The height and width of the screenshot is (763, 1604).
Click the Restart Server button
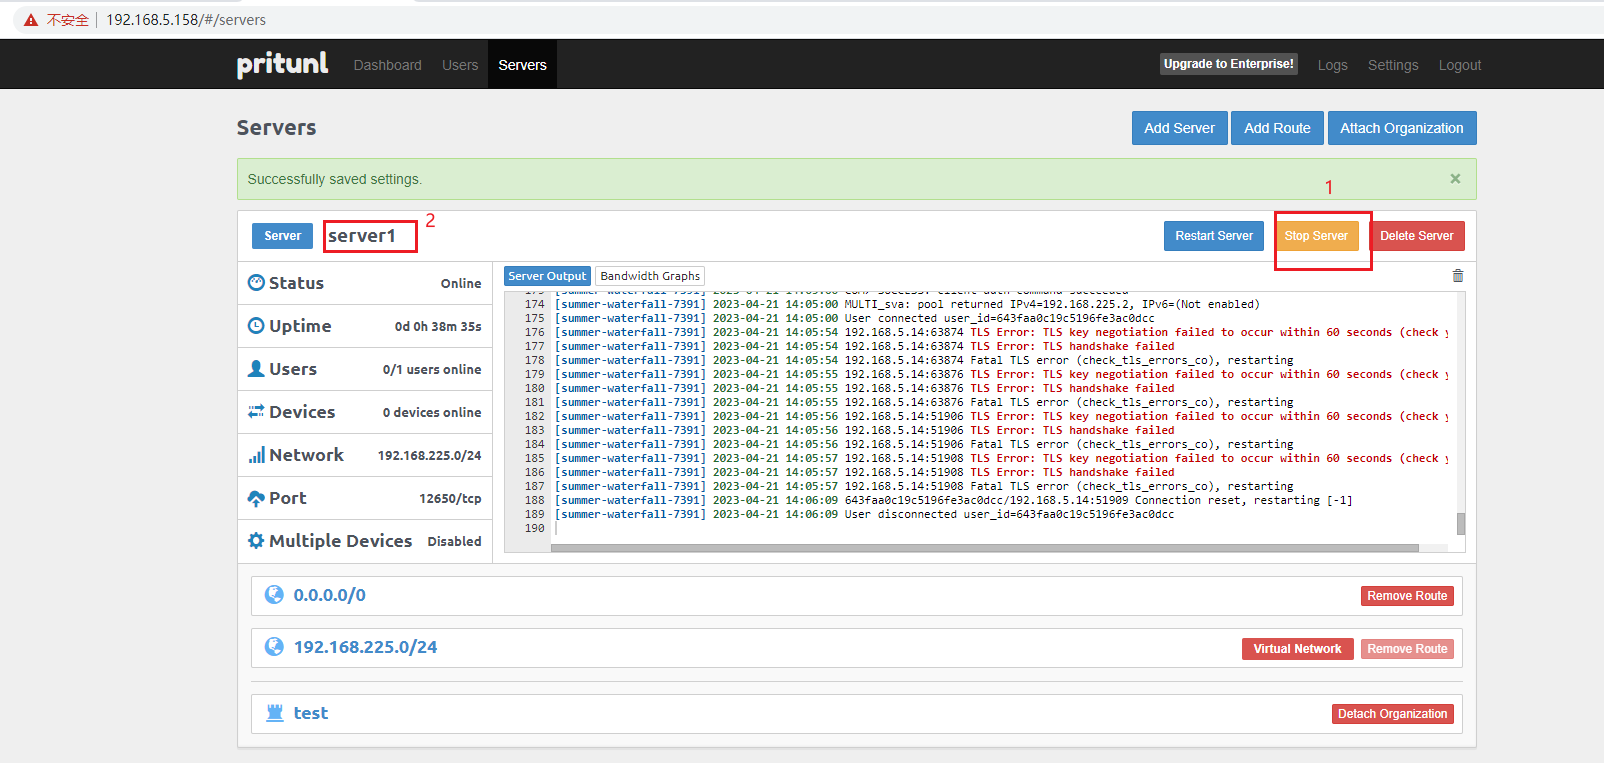[x=1214, y=236]
